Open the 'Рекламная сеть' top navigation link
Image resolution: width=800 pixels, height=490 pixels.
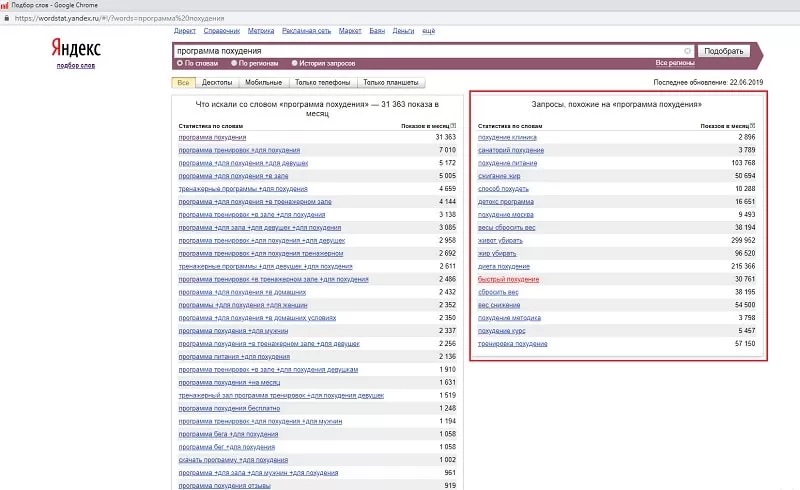(306, 31)
